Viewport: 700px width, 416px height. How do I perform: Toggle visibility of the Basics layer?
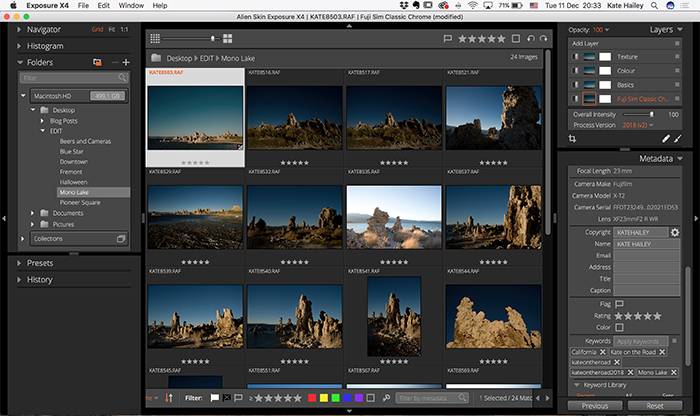[575, 85]
